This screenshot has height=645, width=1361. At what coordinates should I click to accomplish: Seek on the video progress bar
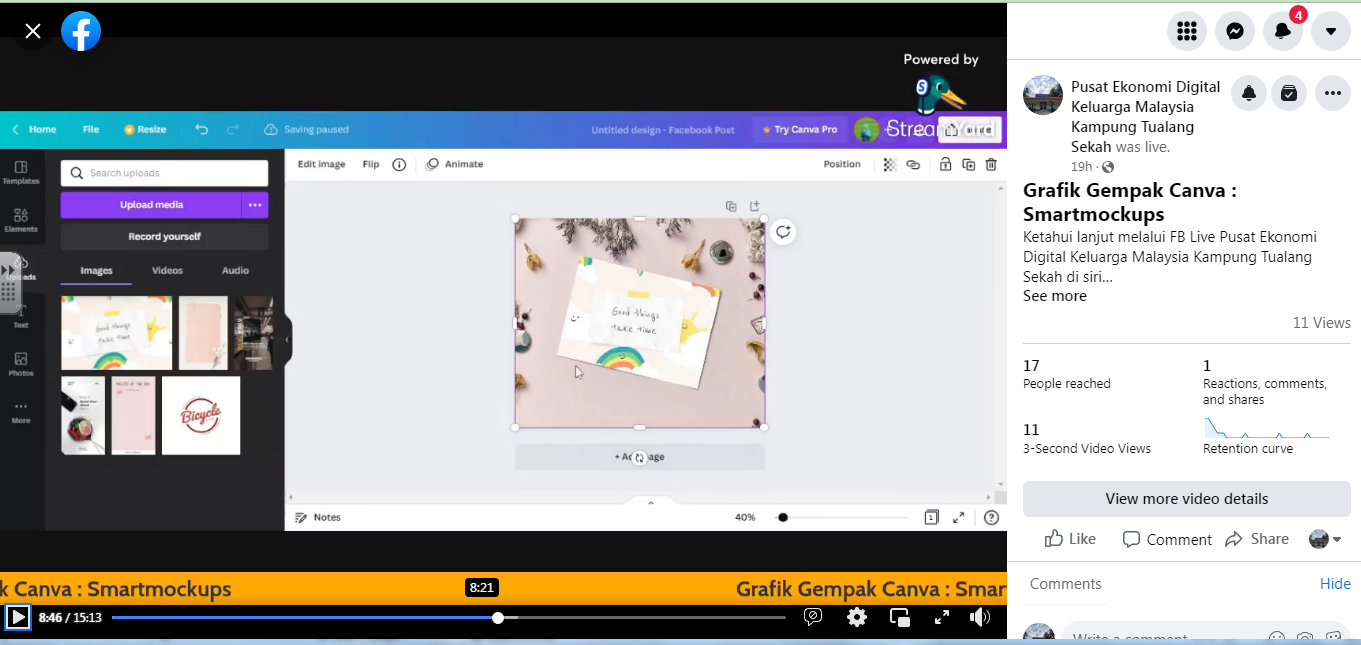pyautogui.click(x=448, y=617)
